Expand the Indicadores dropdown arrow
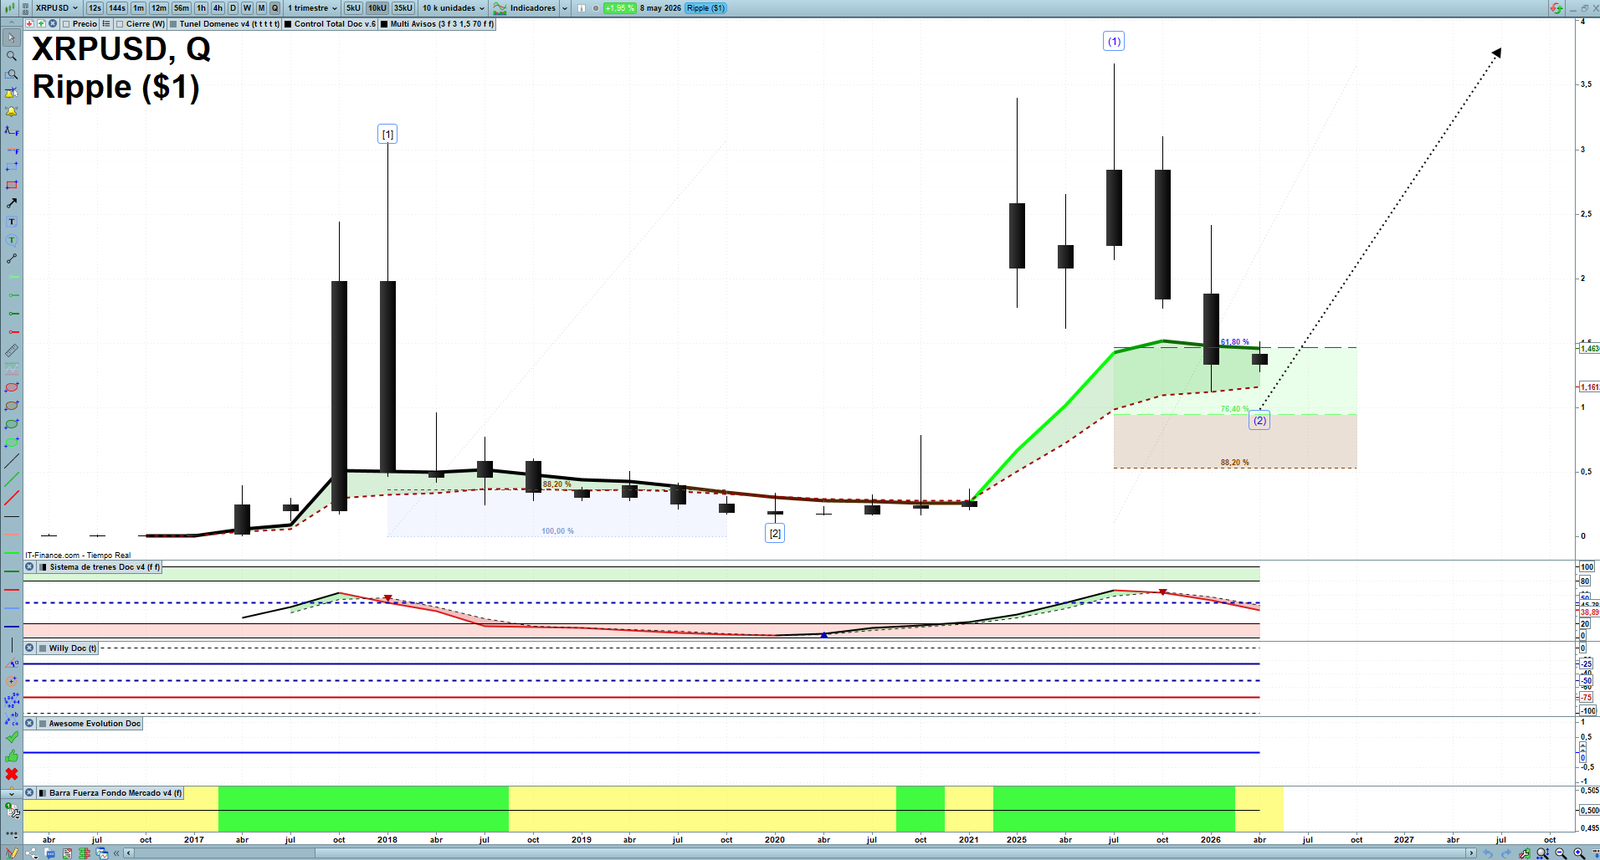 pyautogui.click(x=564, y=8)
